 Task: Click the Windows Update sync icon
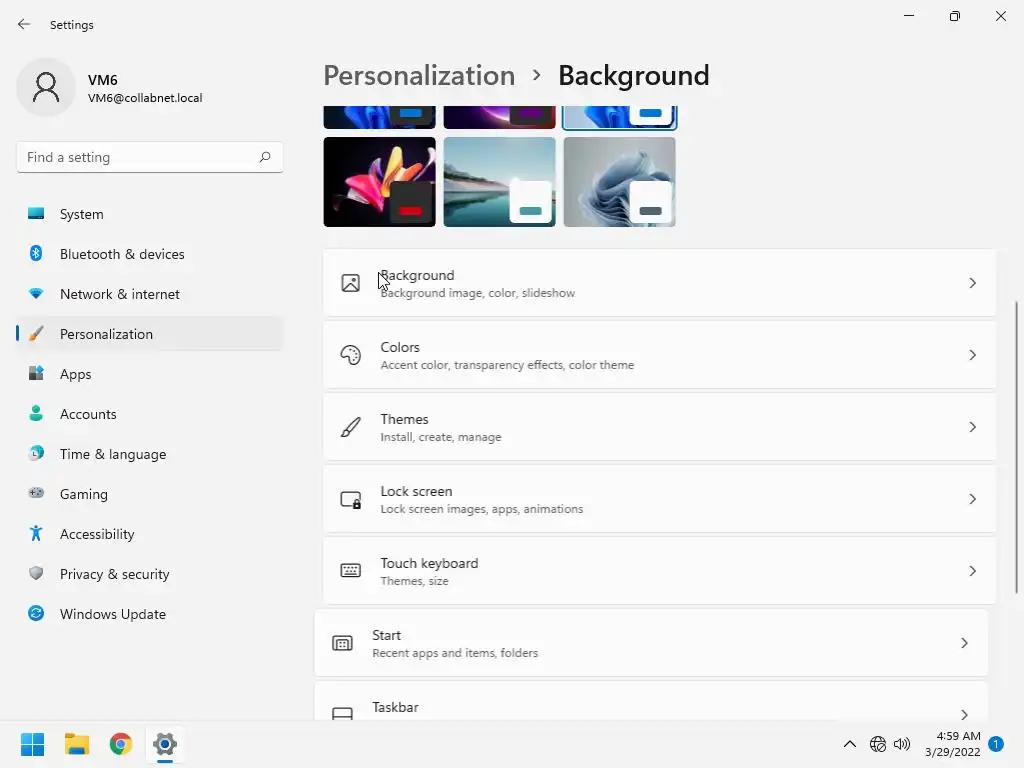36,613
